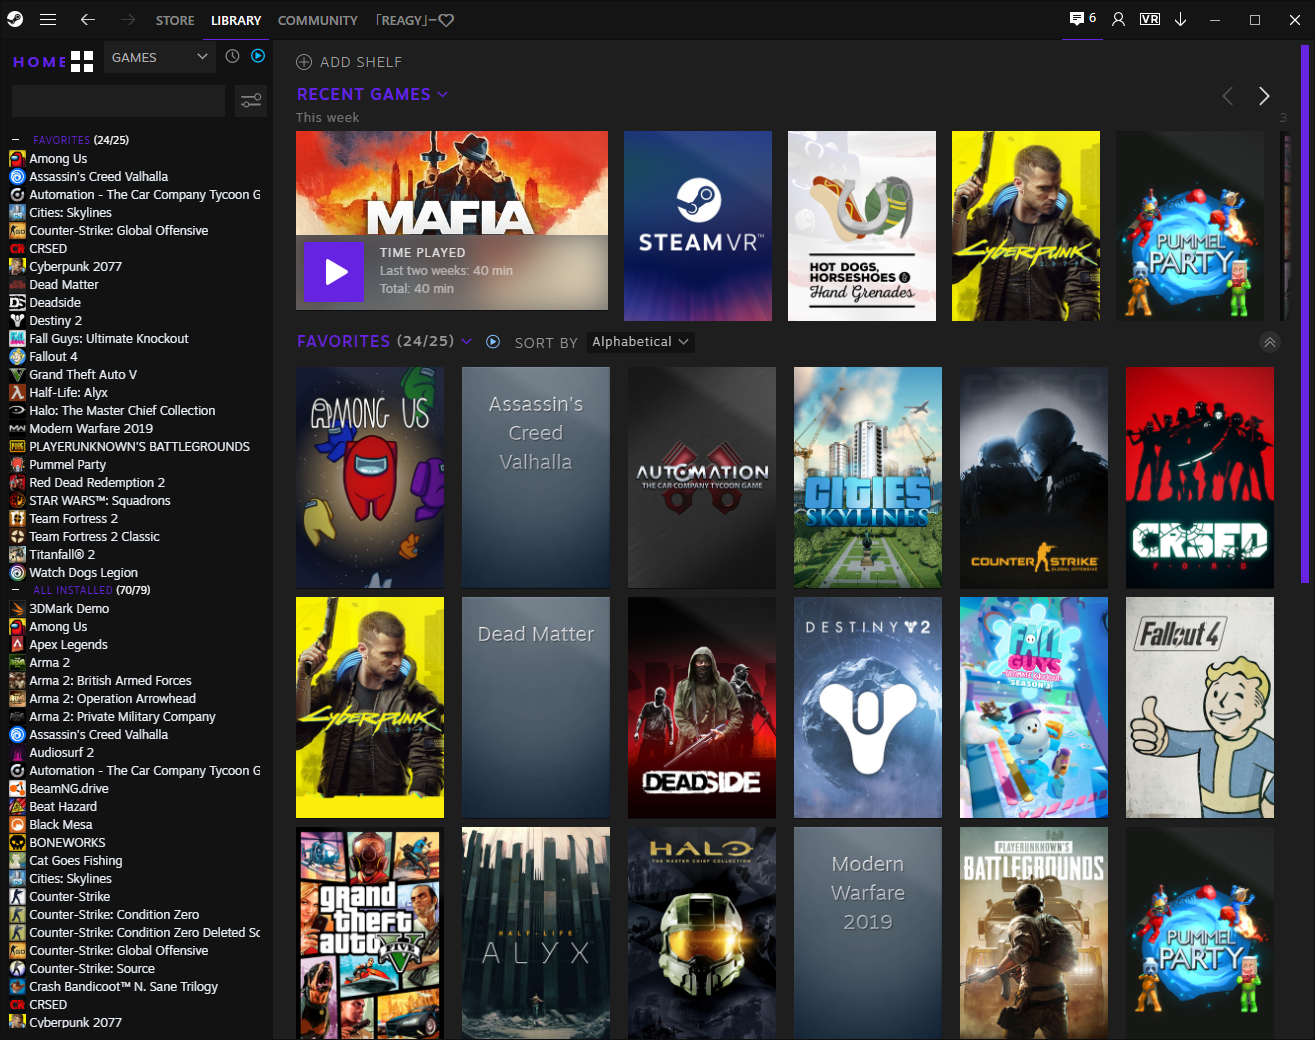The width and height of the screenshot is (1315, 1040).
Task: Launch VR mode with VR icon
Action: [x=1150, y=20]
